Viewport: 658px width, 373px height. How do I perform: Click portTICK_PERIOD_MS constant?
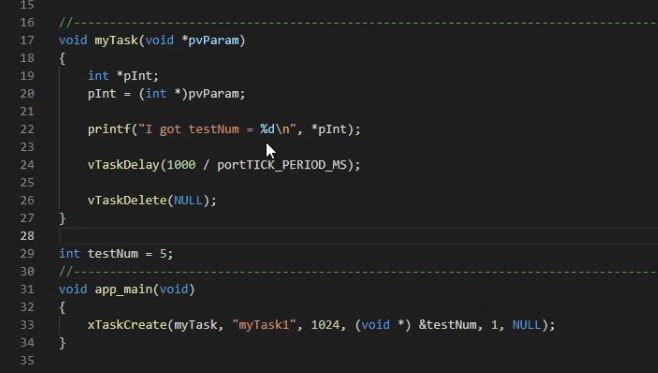coord(282,165)
